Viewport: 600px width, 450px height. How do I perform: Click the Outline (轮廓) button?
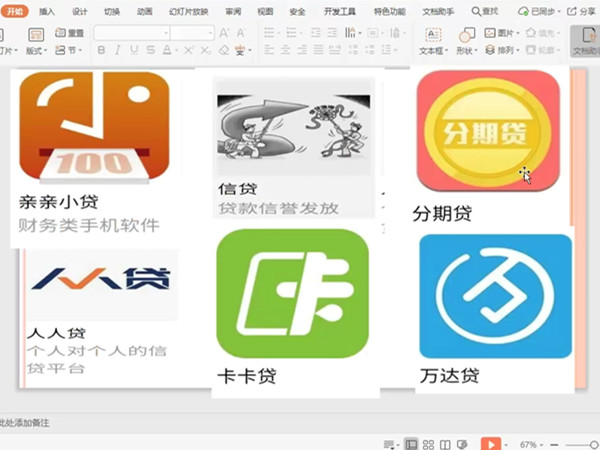(543, 50)
